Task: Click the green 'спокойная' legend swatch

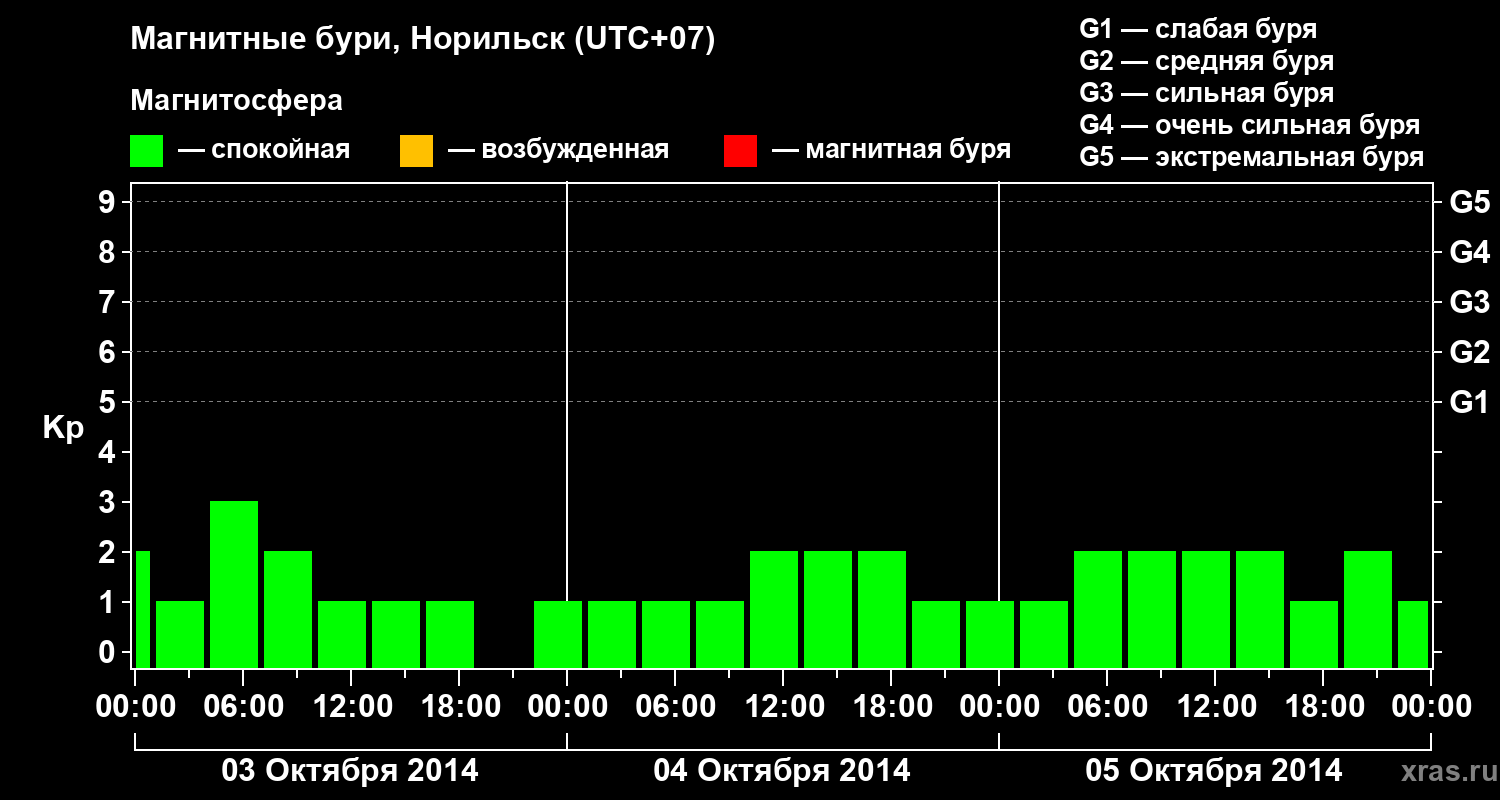Action: 147,151
